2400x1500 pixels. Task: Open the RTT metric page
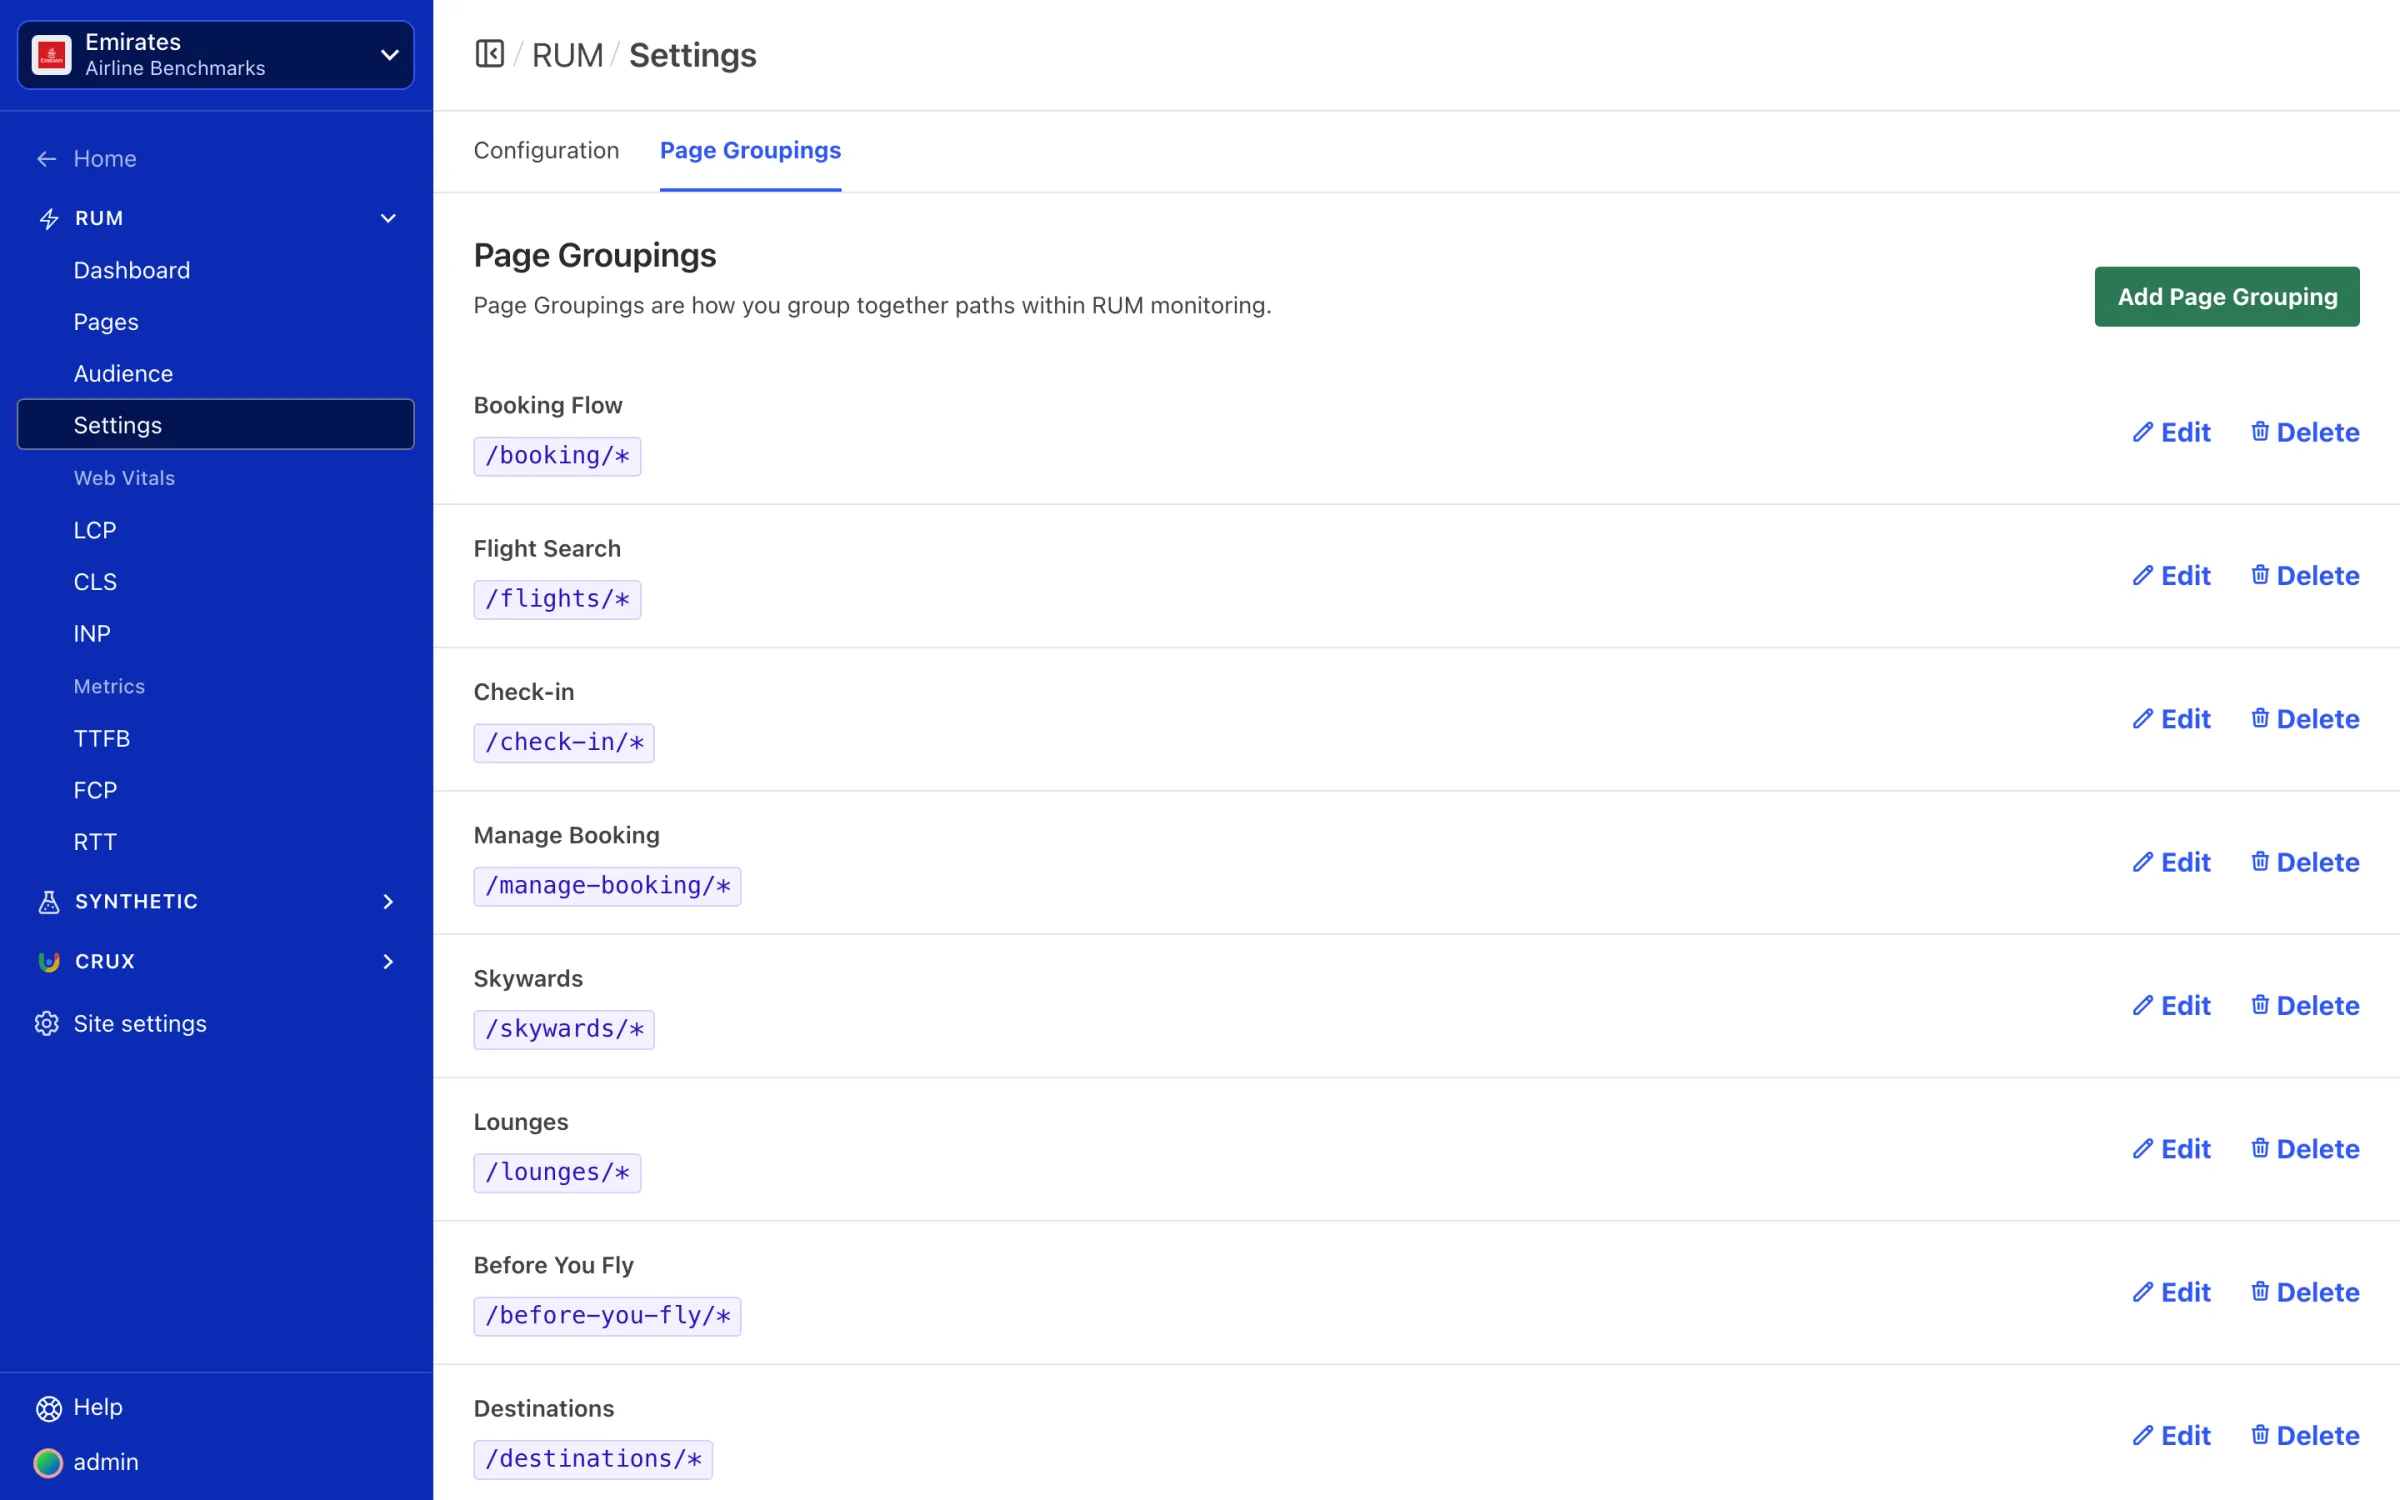pyautogui.click(x=95, y=843)
